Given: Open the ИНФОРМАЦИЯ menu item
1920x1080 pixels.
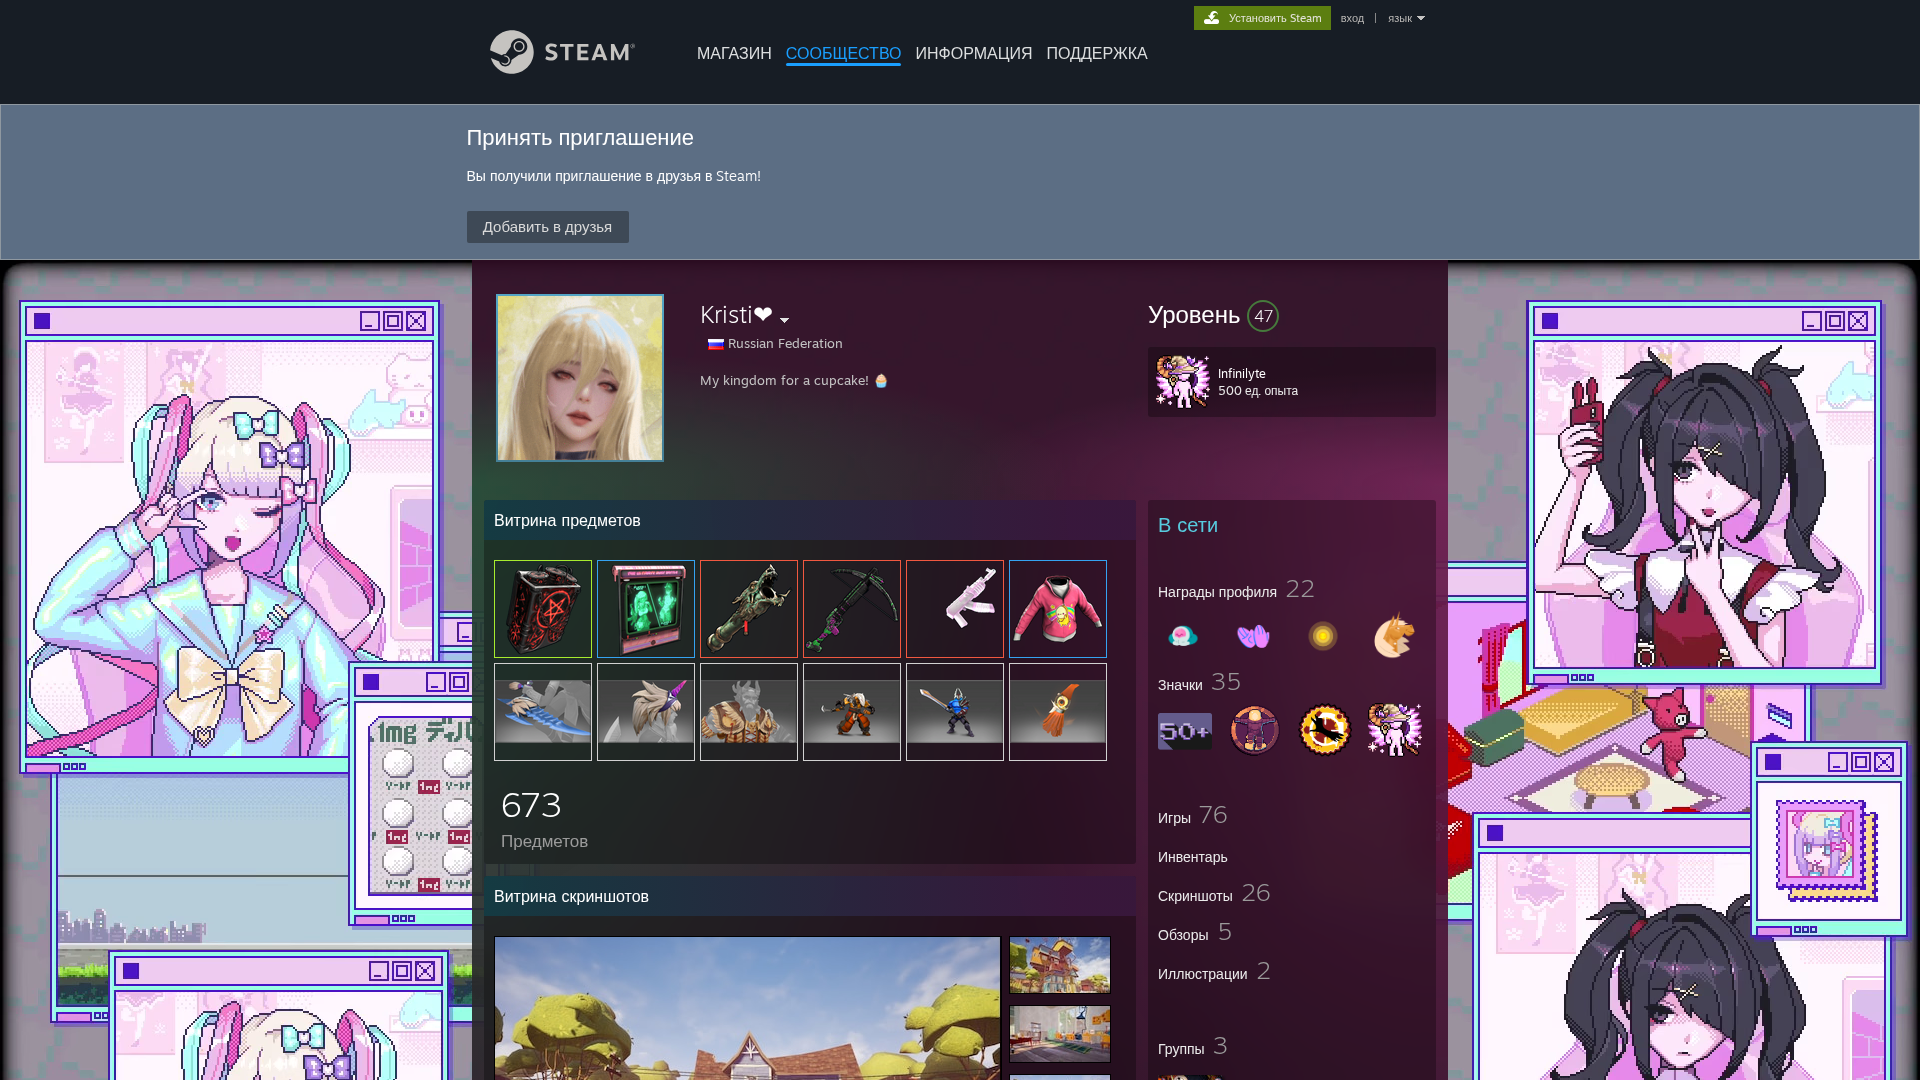Looking at the screenshot, I should tap(973, 53).
